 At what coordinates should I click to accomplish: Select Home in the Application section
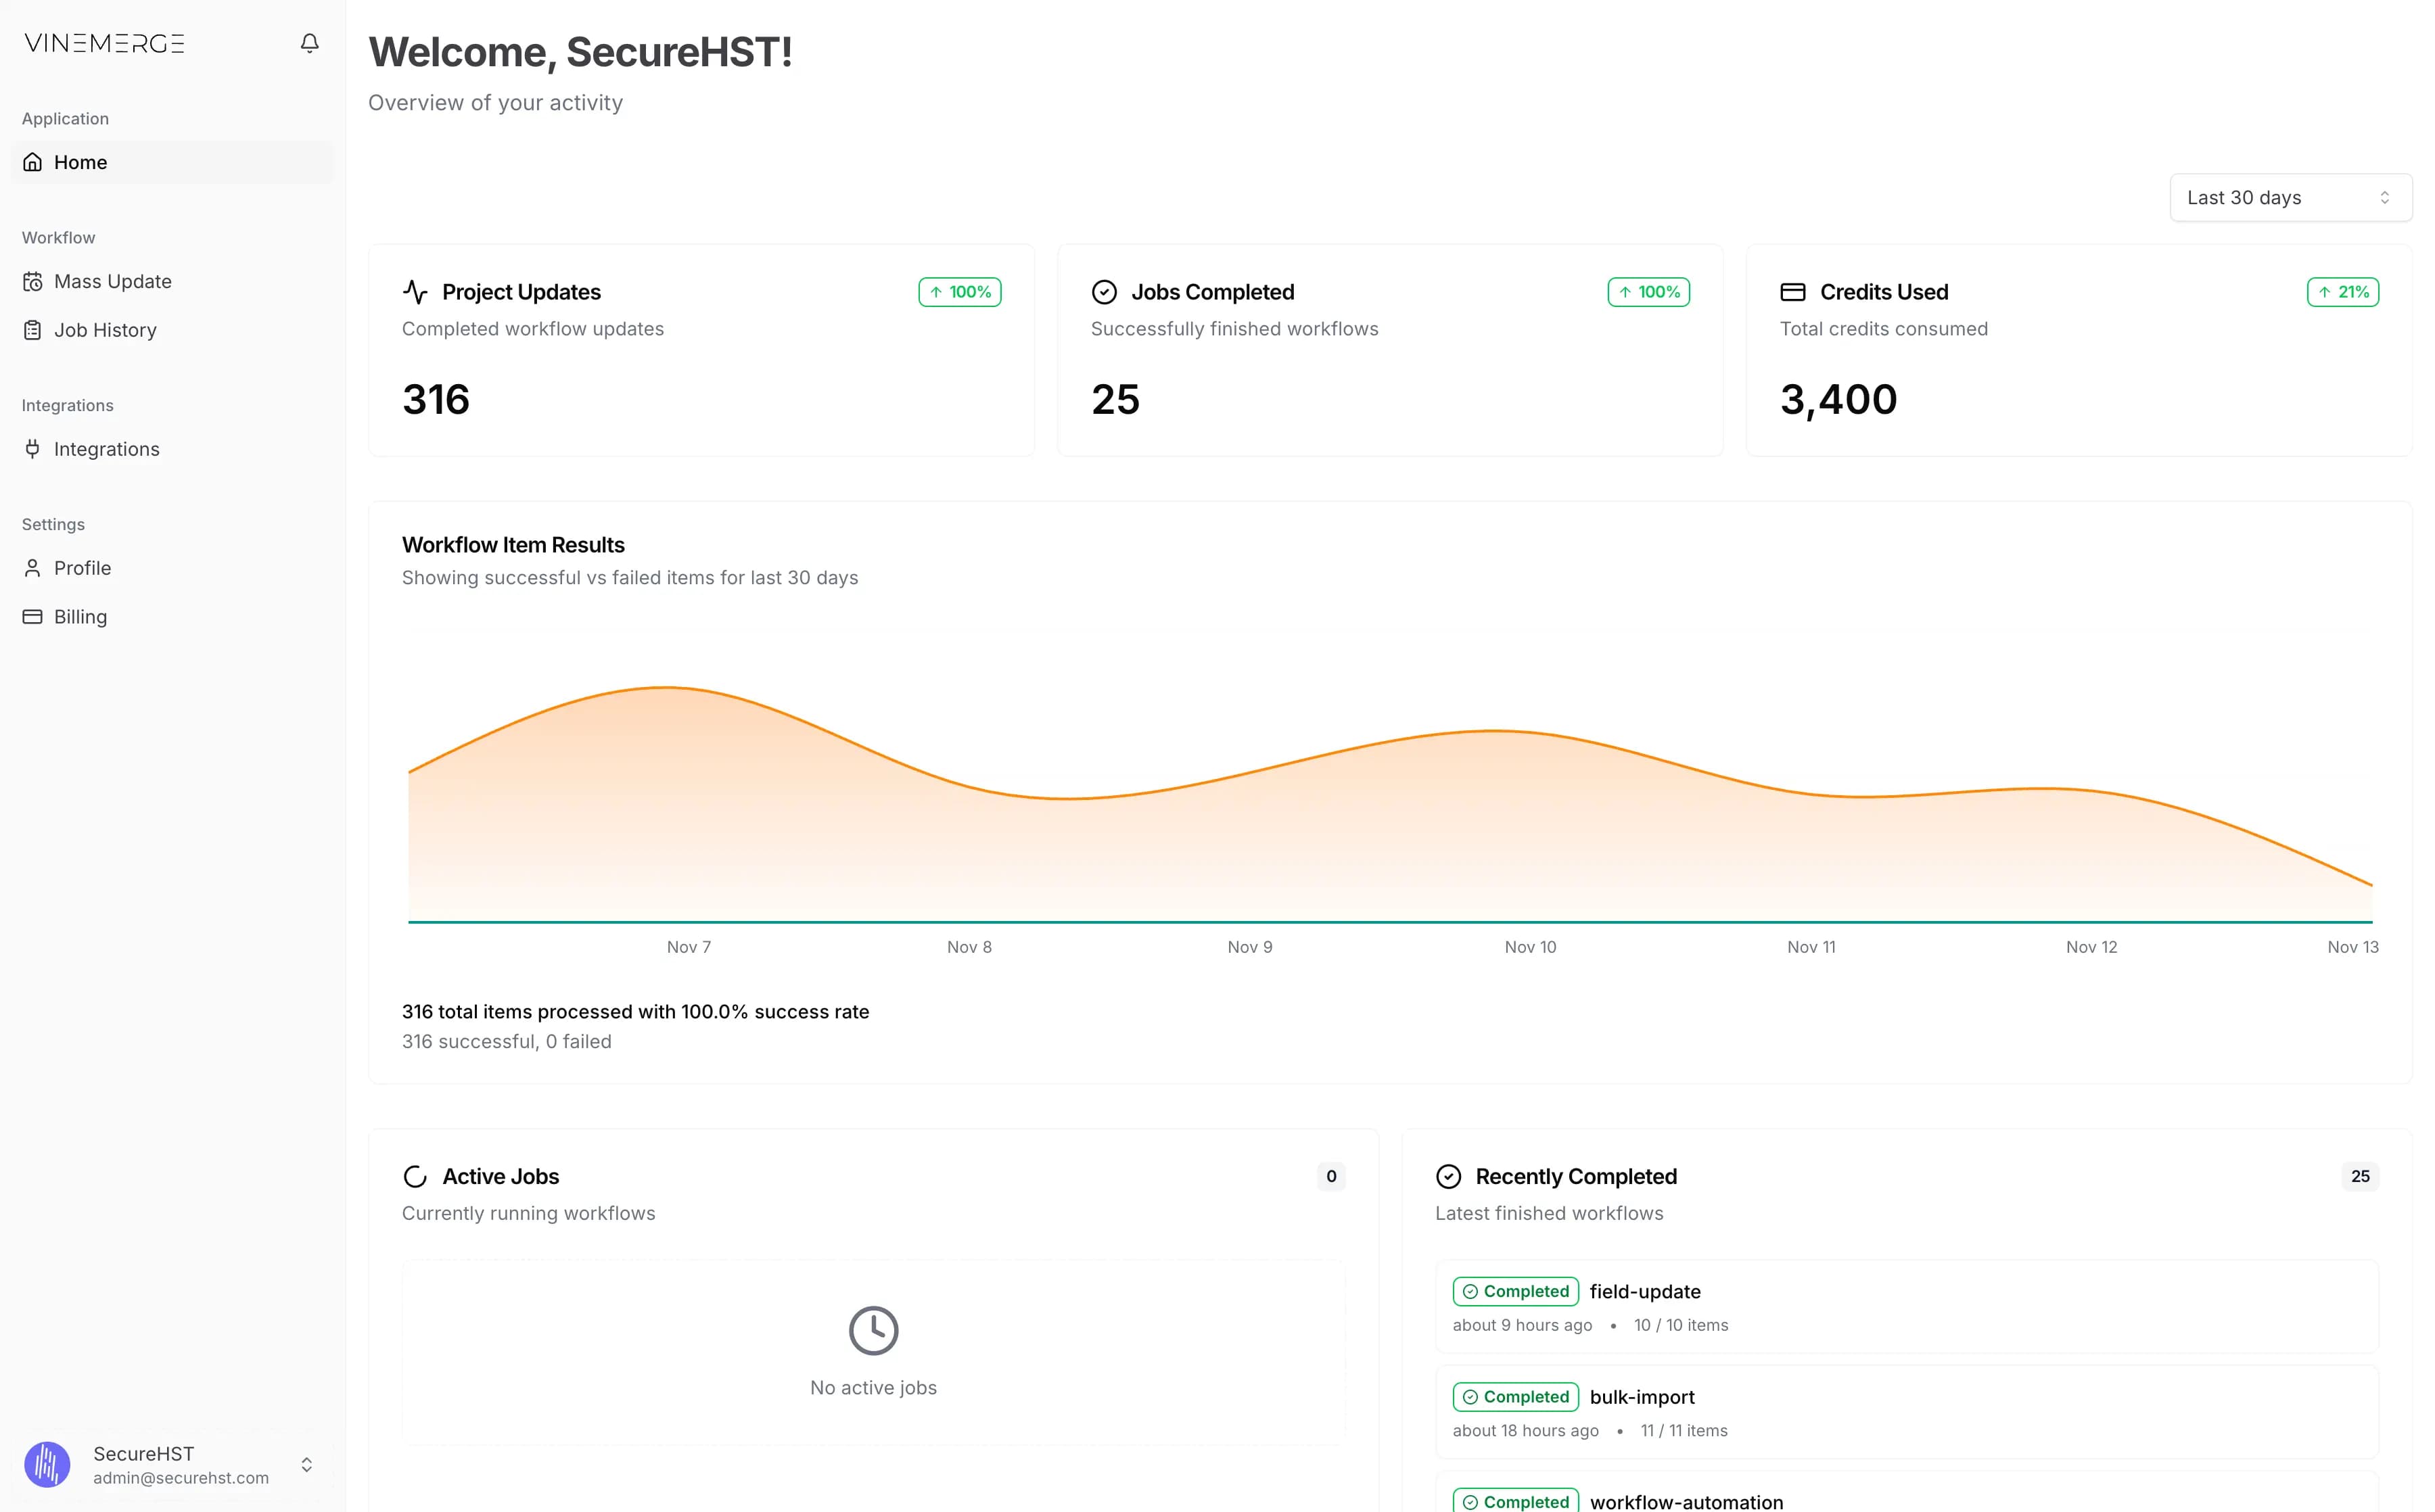click(x=80, y=162)
